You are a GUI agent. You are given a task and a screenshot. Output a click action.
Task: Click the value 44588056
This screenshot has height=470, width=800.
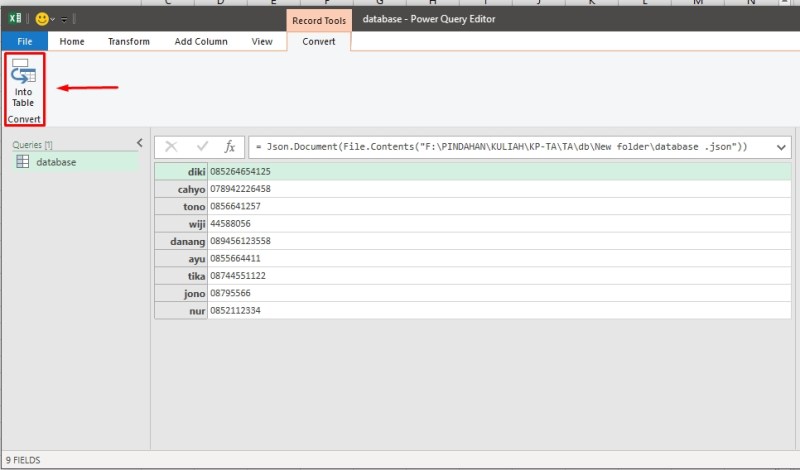coord(230,224)
